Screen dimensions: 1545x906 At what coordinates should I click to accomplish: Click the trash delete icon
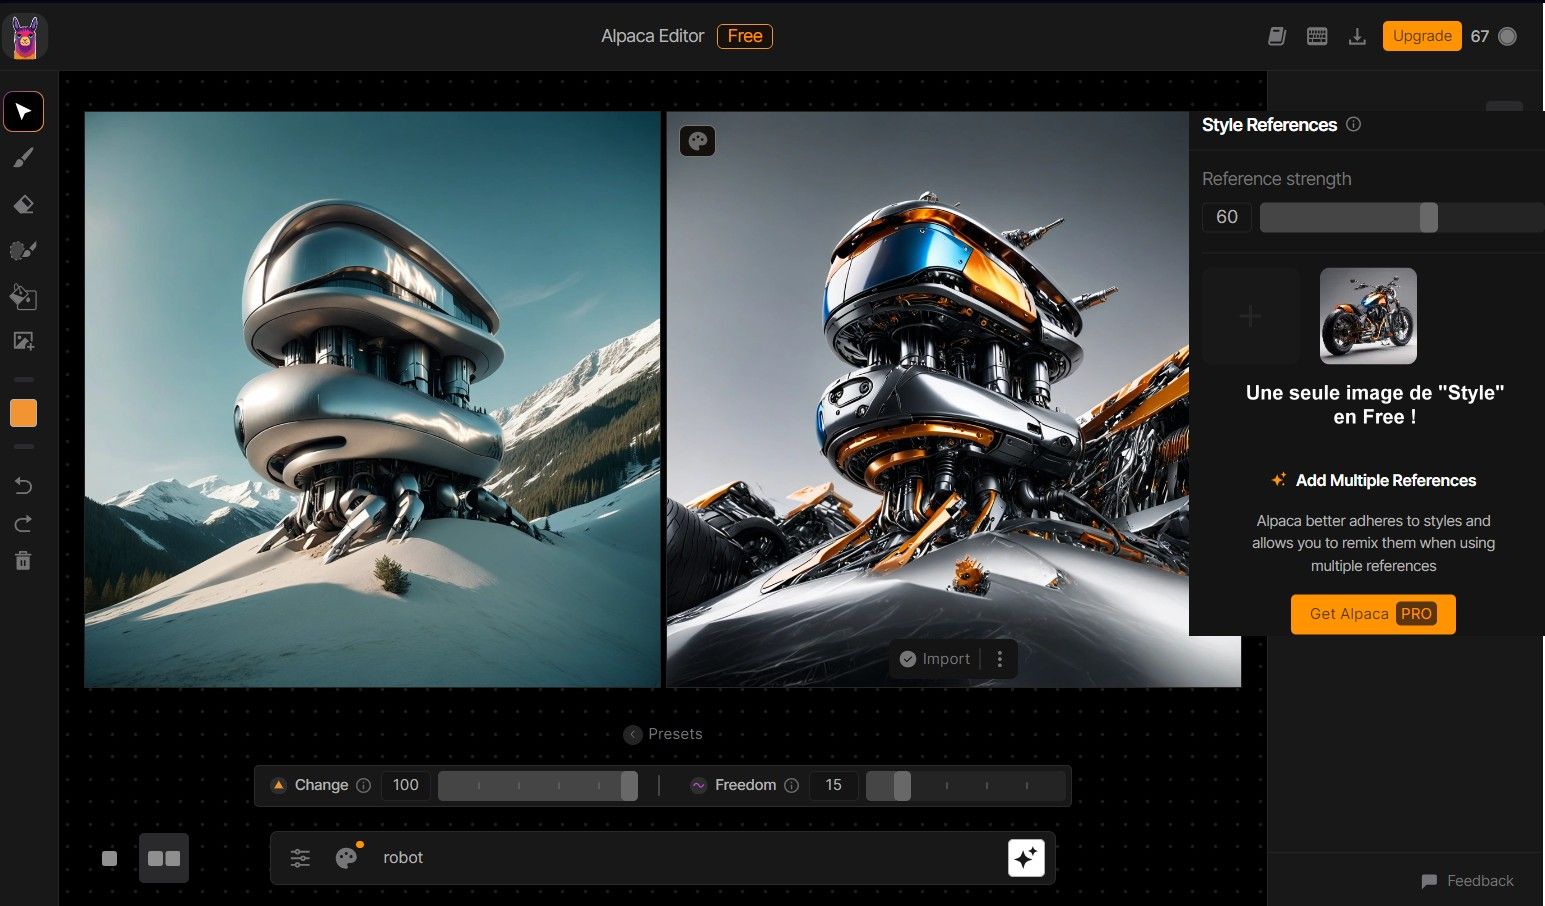[23, 561]
